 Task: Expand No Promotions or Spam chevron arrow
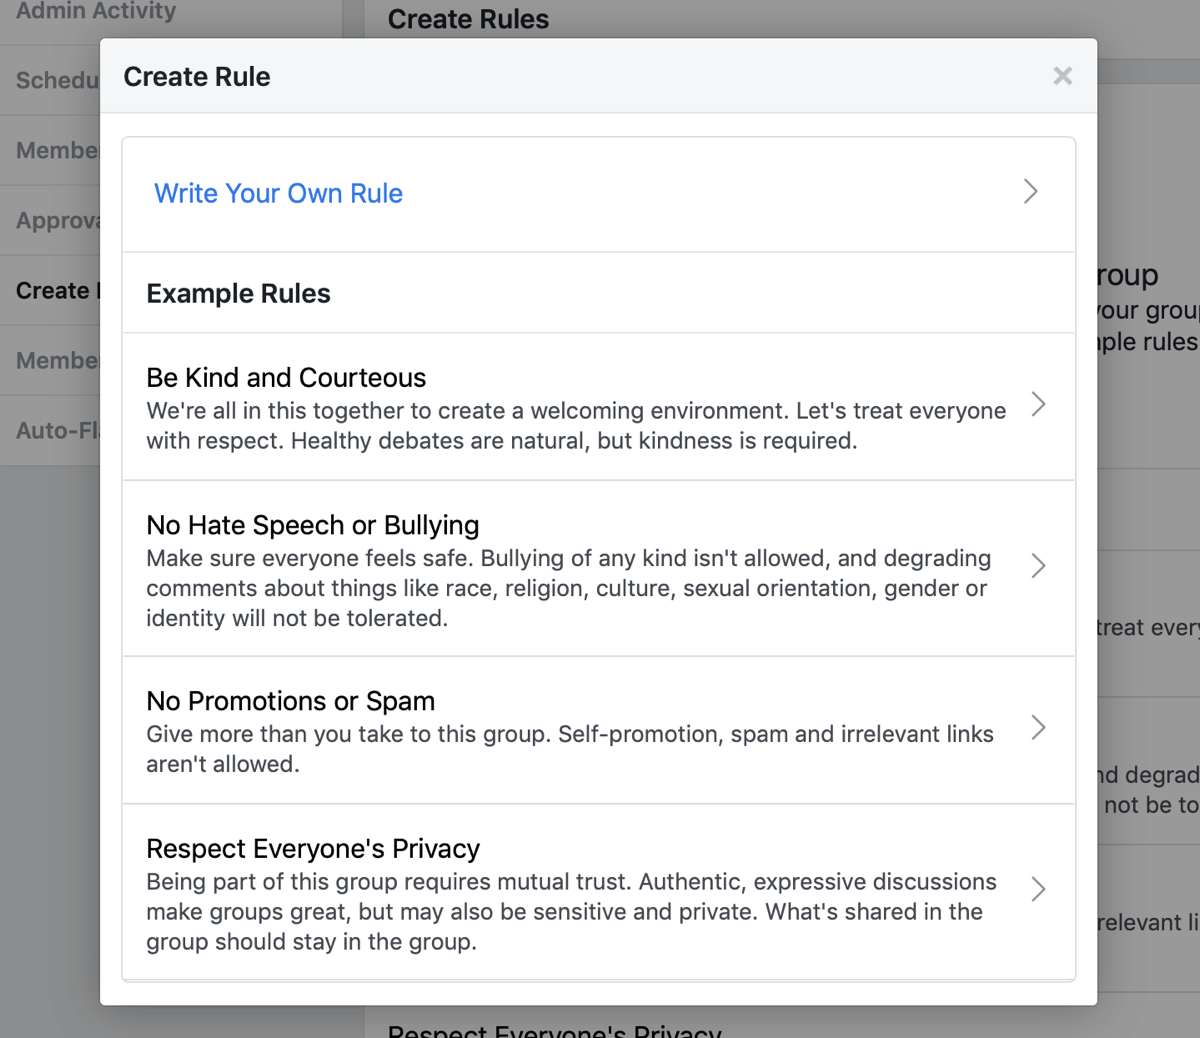pos(1038,728)
